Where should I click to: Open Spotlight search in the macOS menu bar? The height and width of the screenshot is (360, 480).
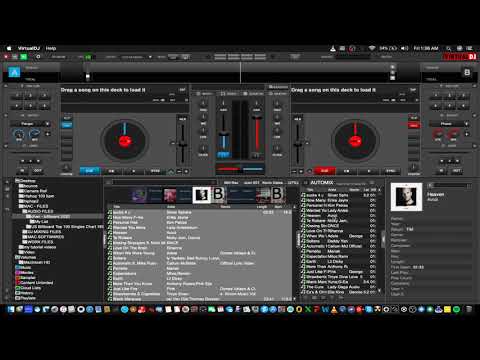coord(449,48)
